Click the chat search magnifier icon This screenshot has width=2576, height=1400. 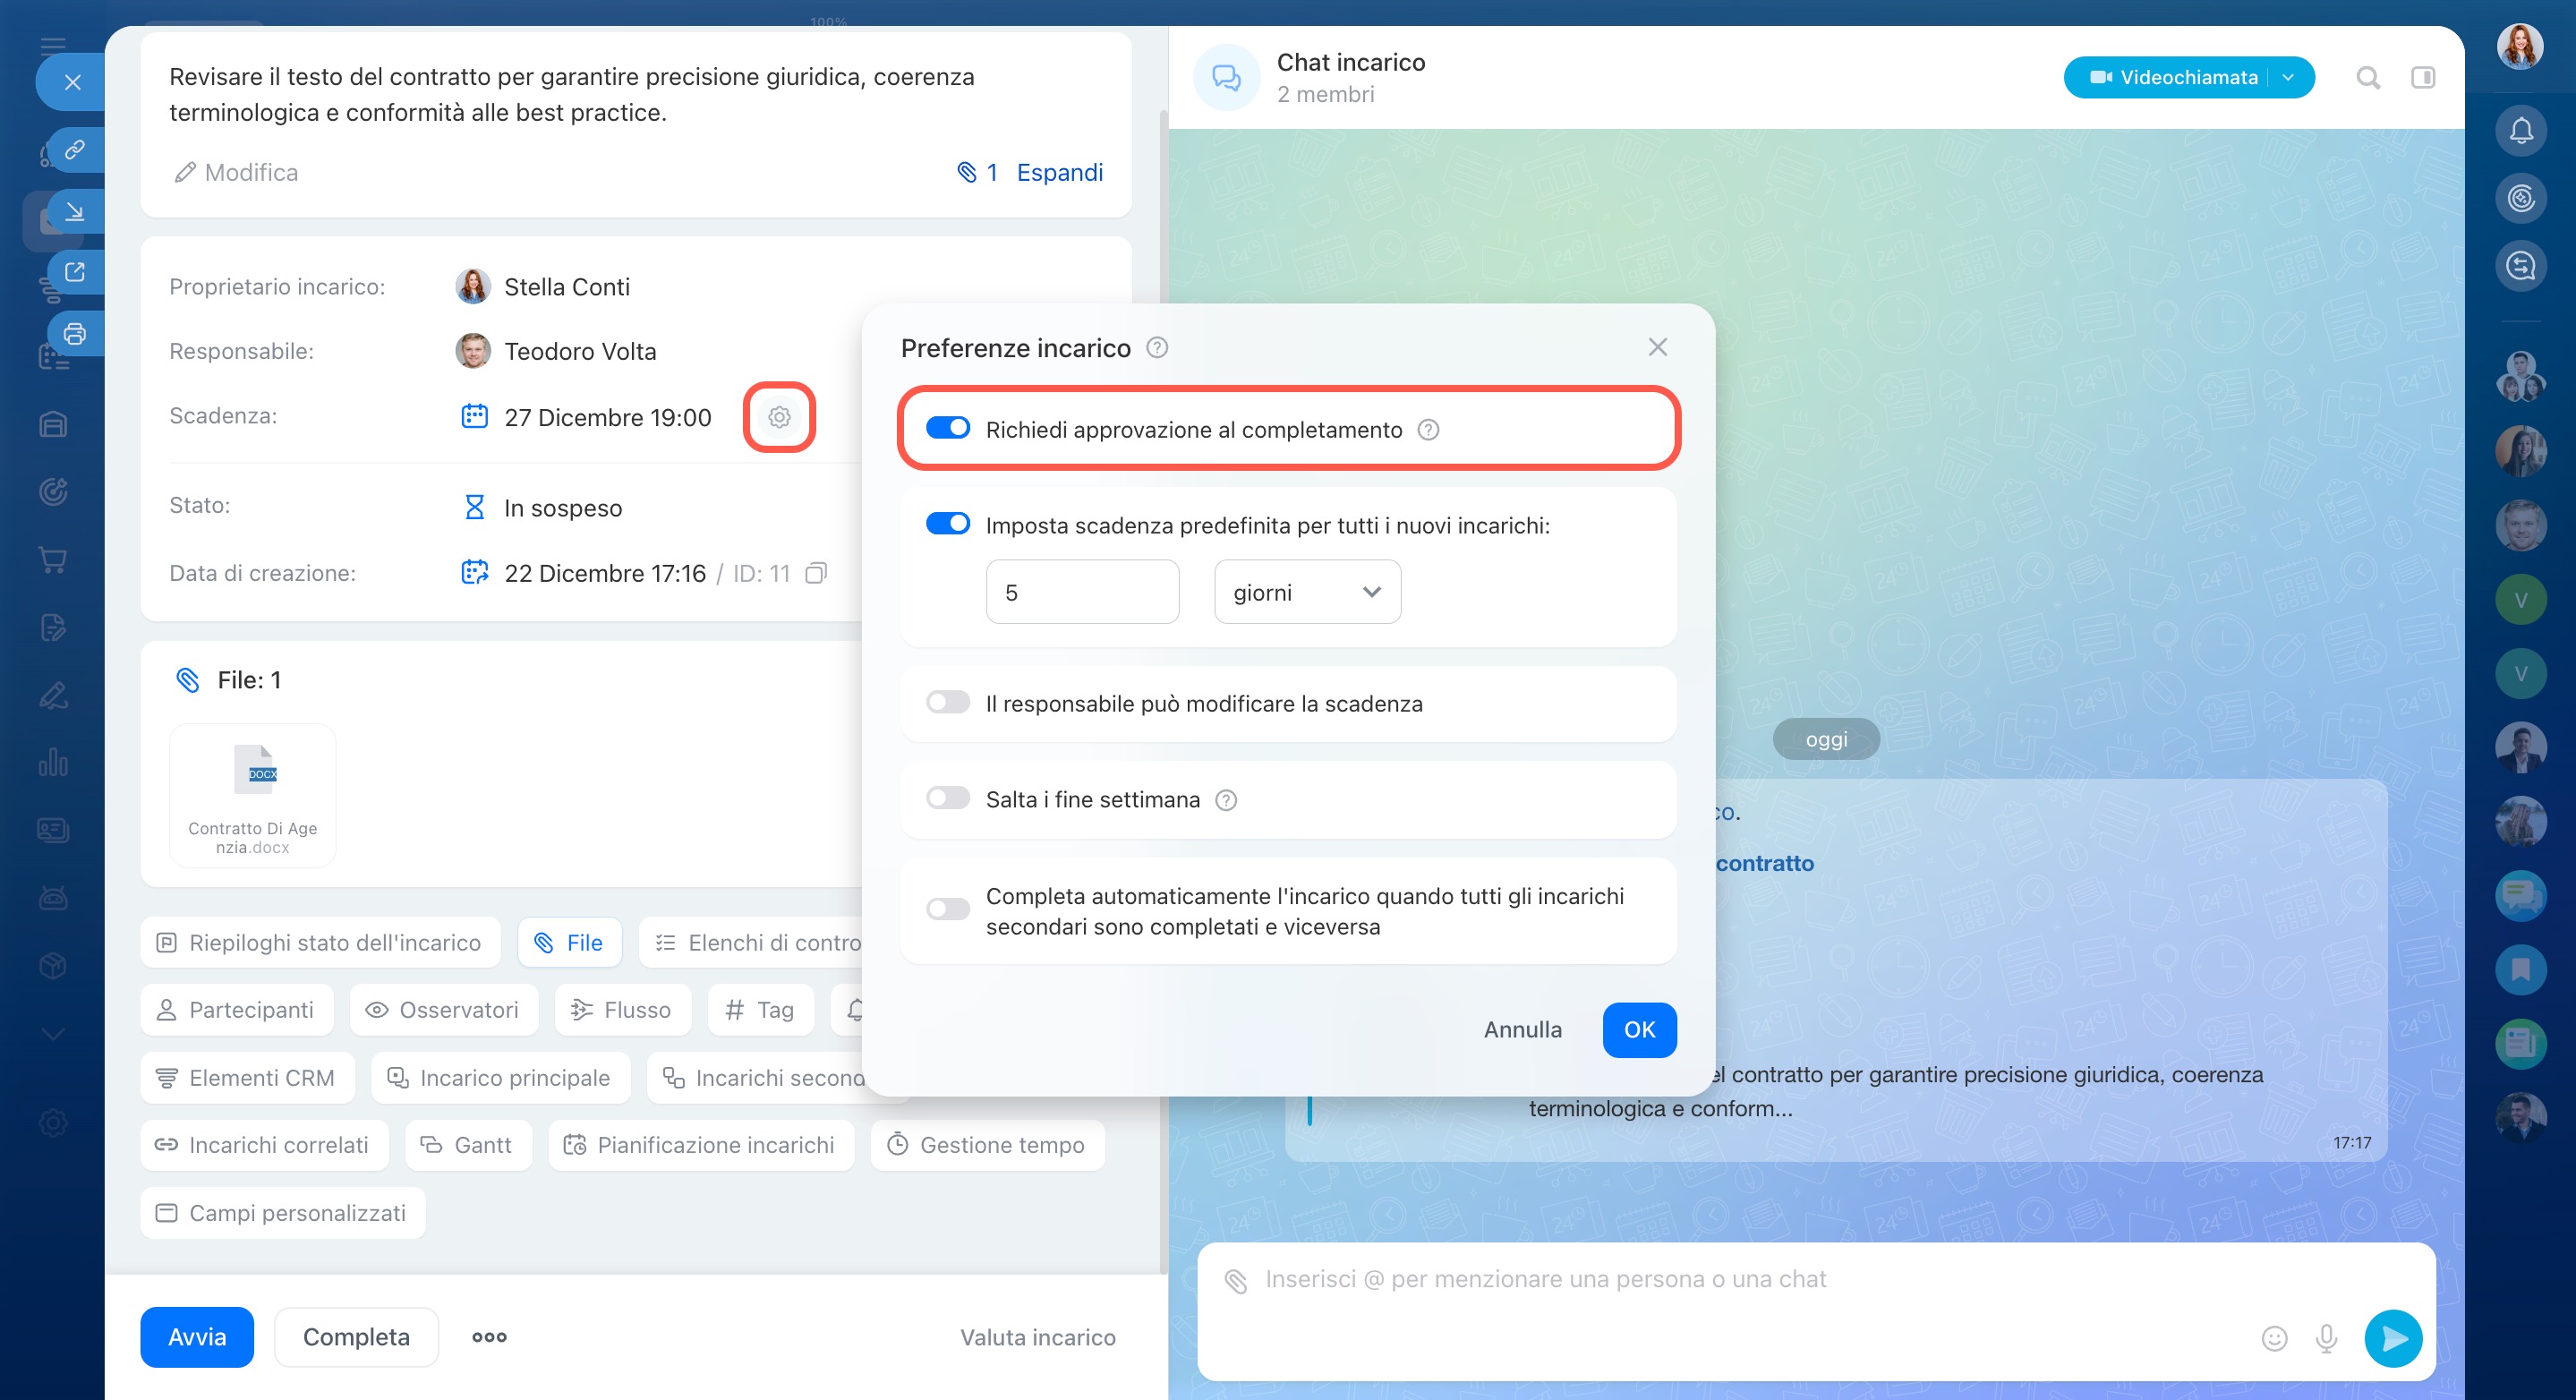click(x=2367, y=77)
